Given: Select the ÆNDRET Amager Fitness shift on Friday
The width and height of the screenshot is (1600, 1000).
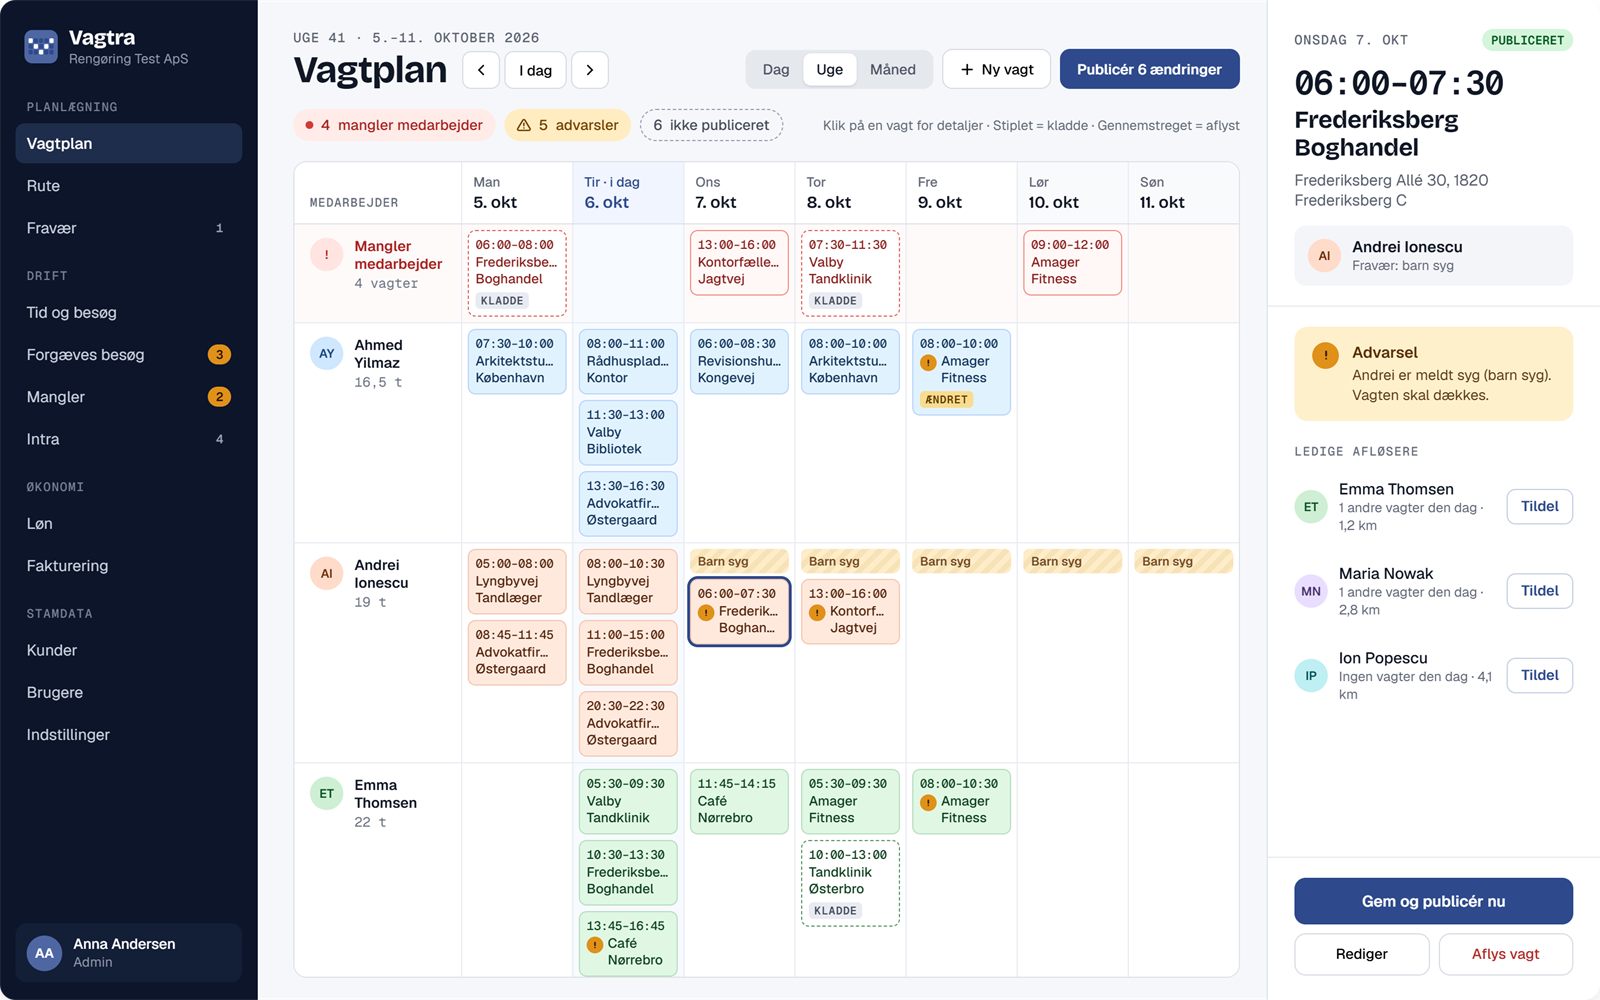Looking at the screenshot, I should pyautogui.click(x=961, y=372).
